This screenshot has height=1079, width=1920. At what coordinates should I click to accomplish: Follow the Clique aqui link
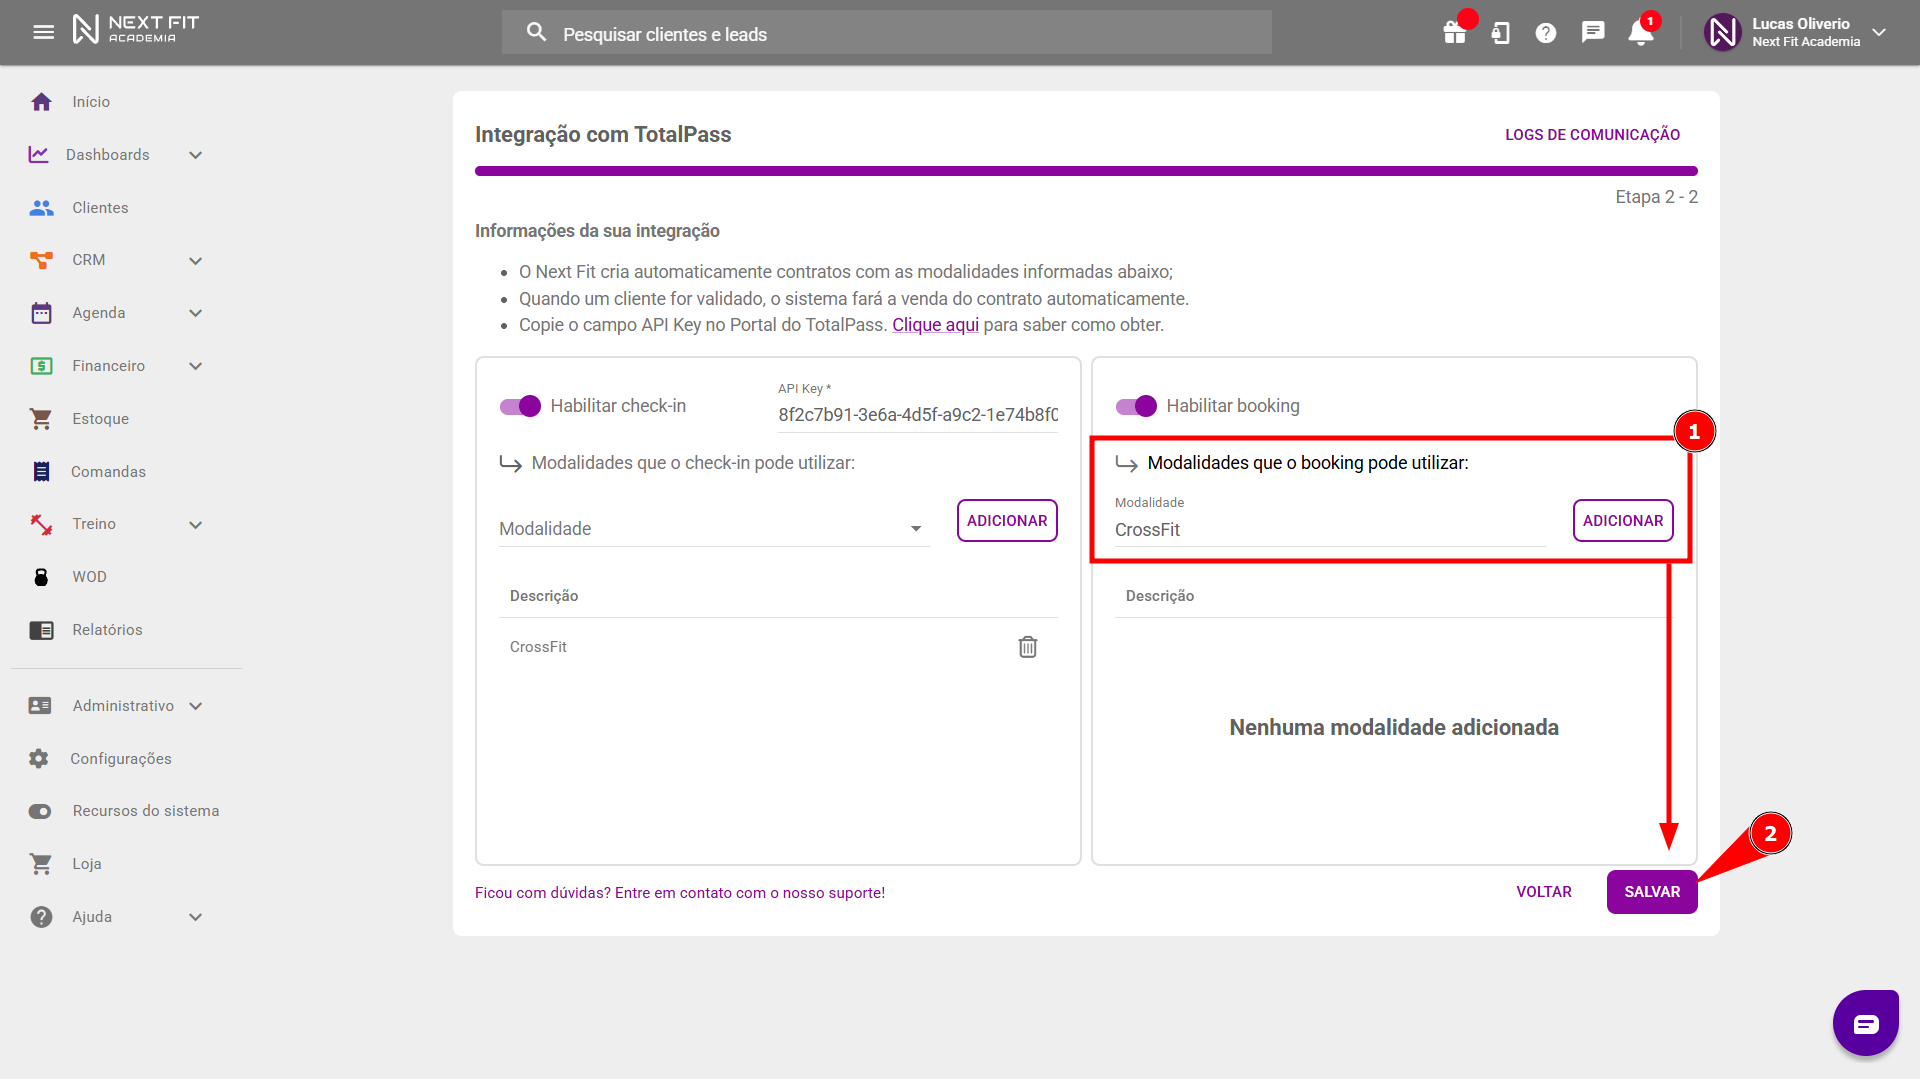pos(935,325)
